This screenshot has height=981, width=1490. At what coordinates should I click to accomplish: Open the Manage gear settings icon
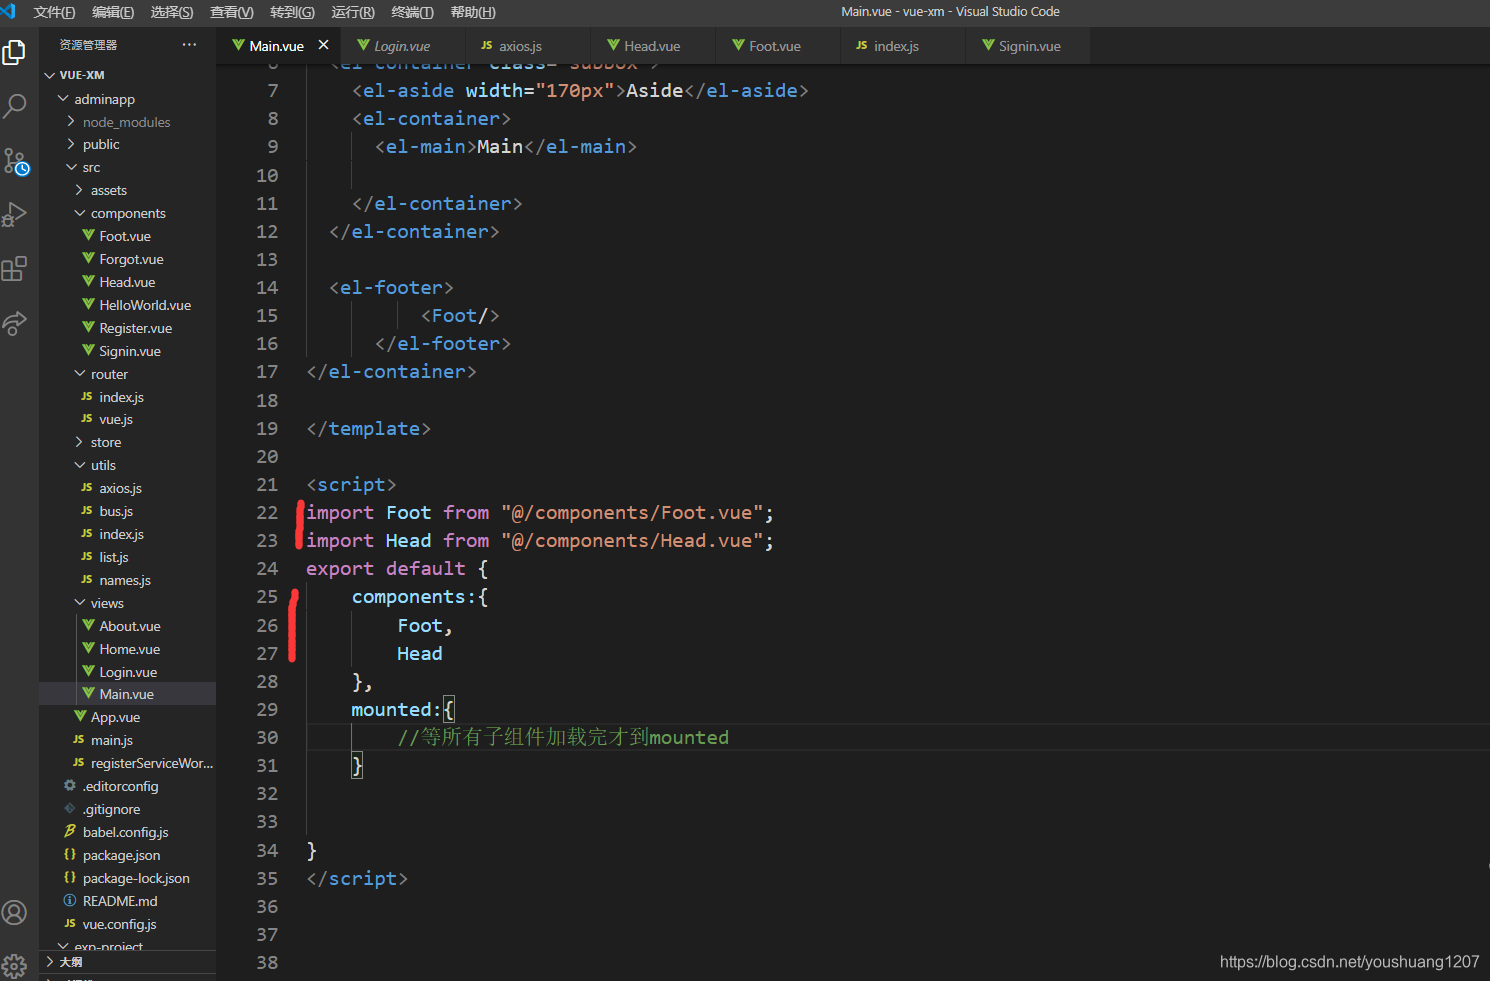click(x=14, y=965)
